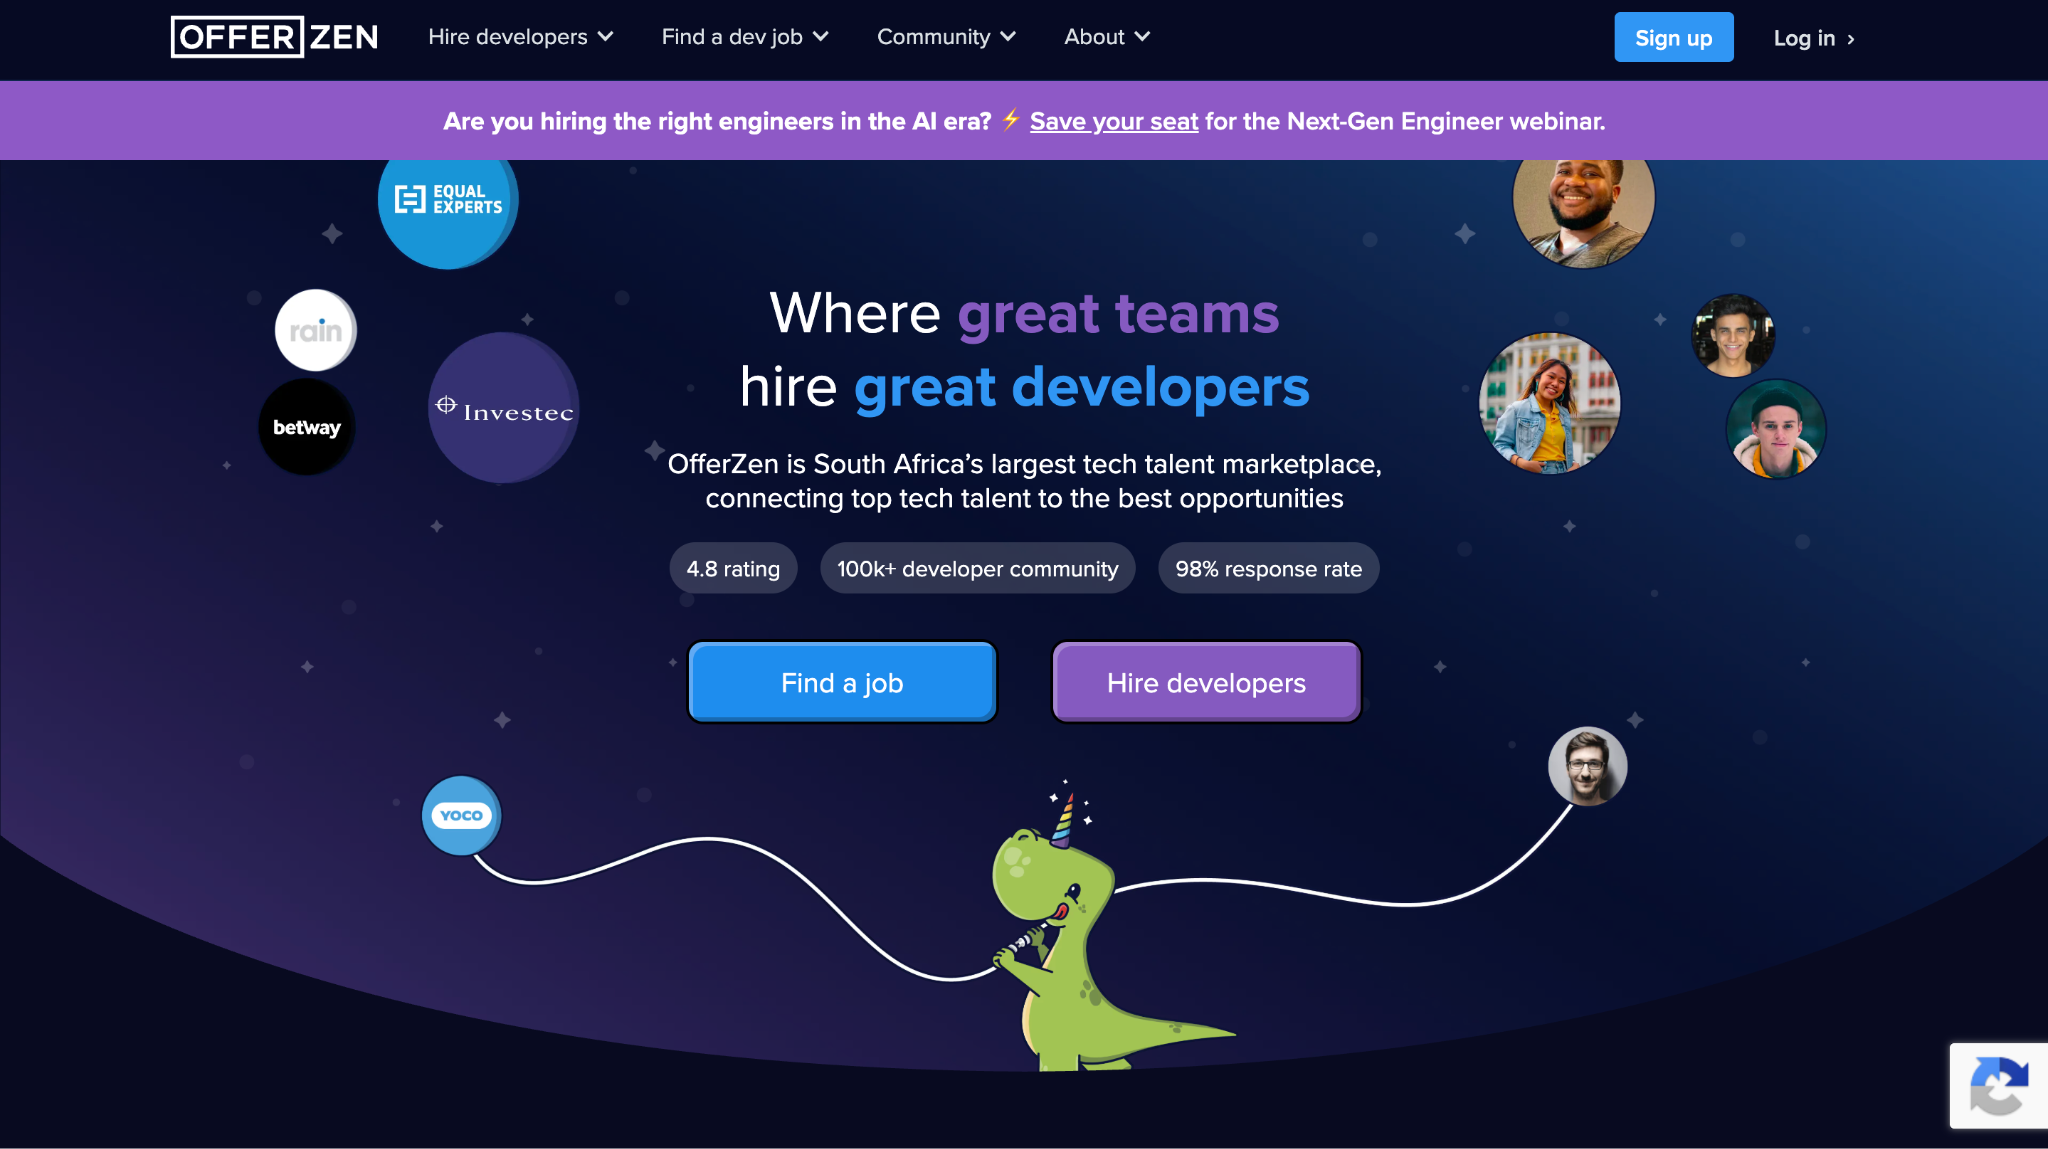This screenshot has width=2048, height=1149.
Task: Expand the Hire developers chevron arrow
Action: 605,37
